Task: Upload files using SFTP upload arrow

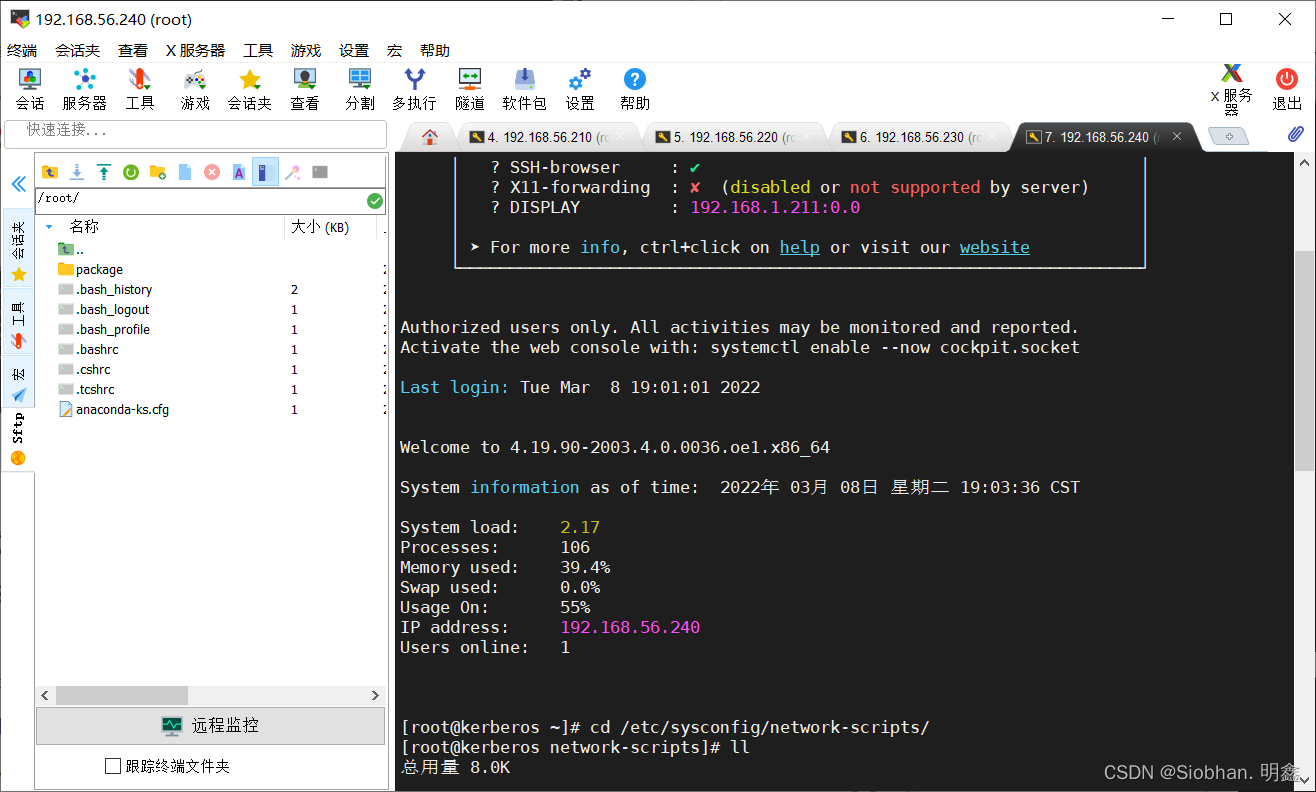Action: tap(104, 172)
